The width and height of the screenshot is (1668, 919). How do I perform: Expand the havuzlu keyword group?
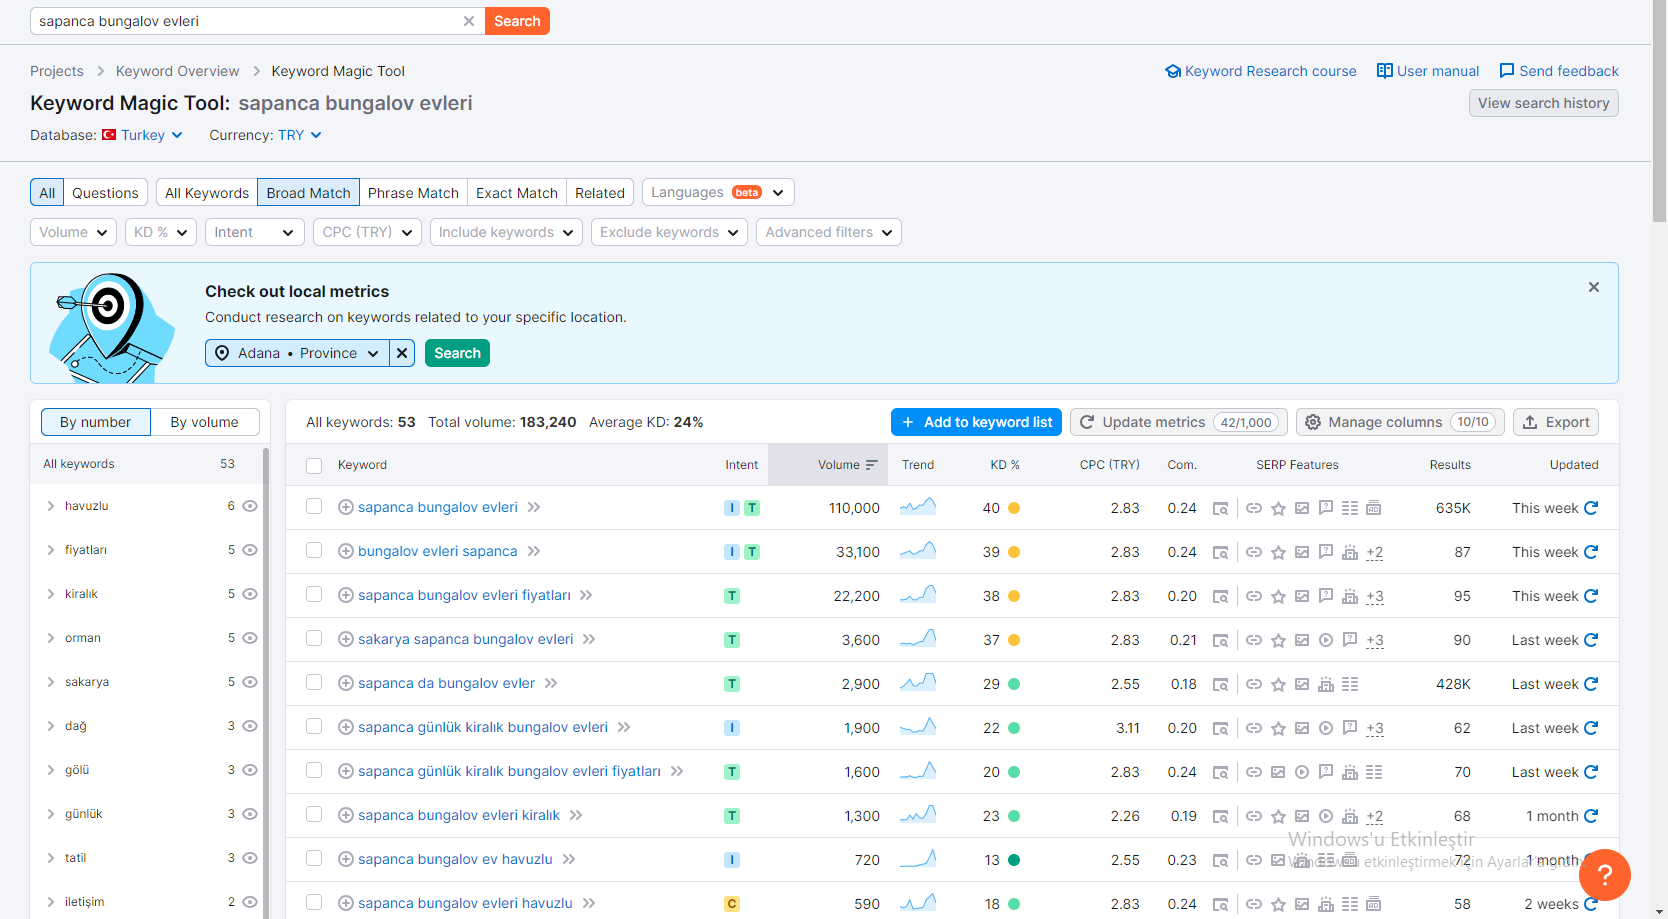[50, 506]
